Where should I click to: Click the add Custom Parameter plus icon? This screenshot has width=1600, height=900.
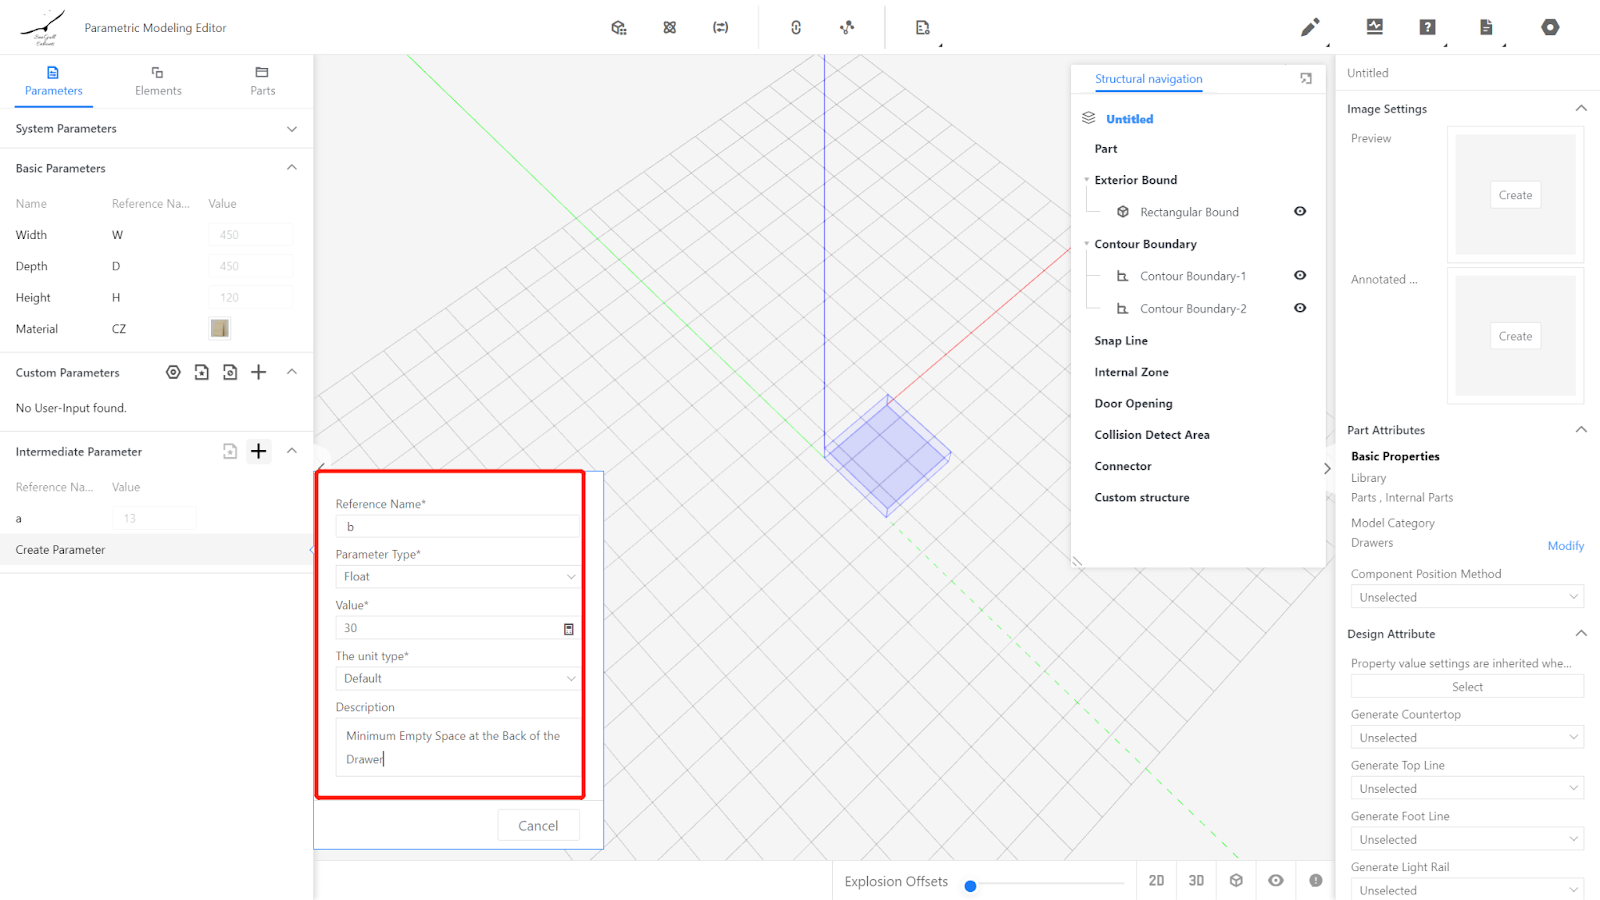(x=258, y=372)
